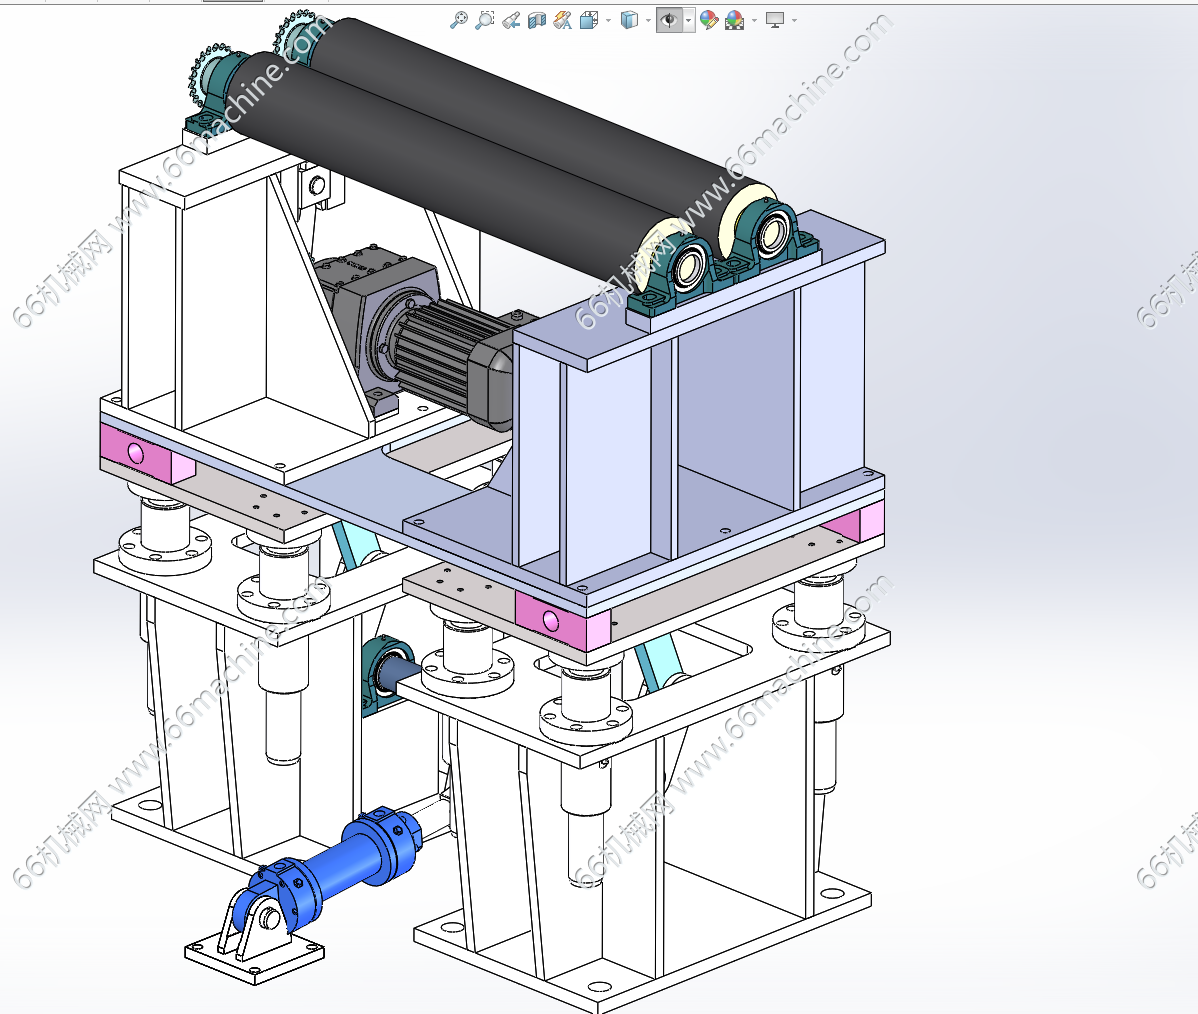Click the View Orientation cube icon
1198x1014 pixels.
click(589, 19)
